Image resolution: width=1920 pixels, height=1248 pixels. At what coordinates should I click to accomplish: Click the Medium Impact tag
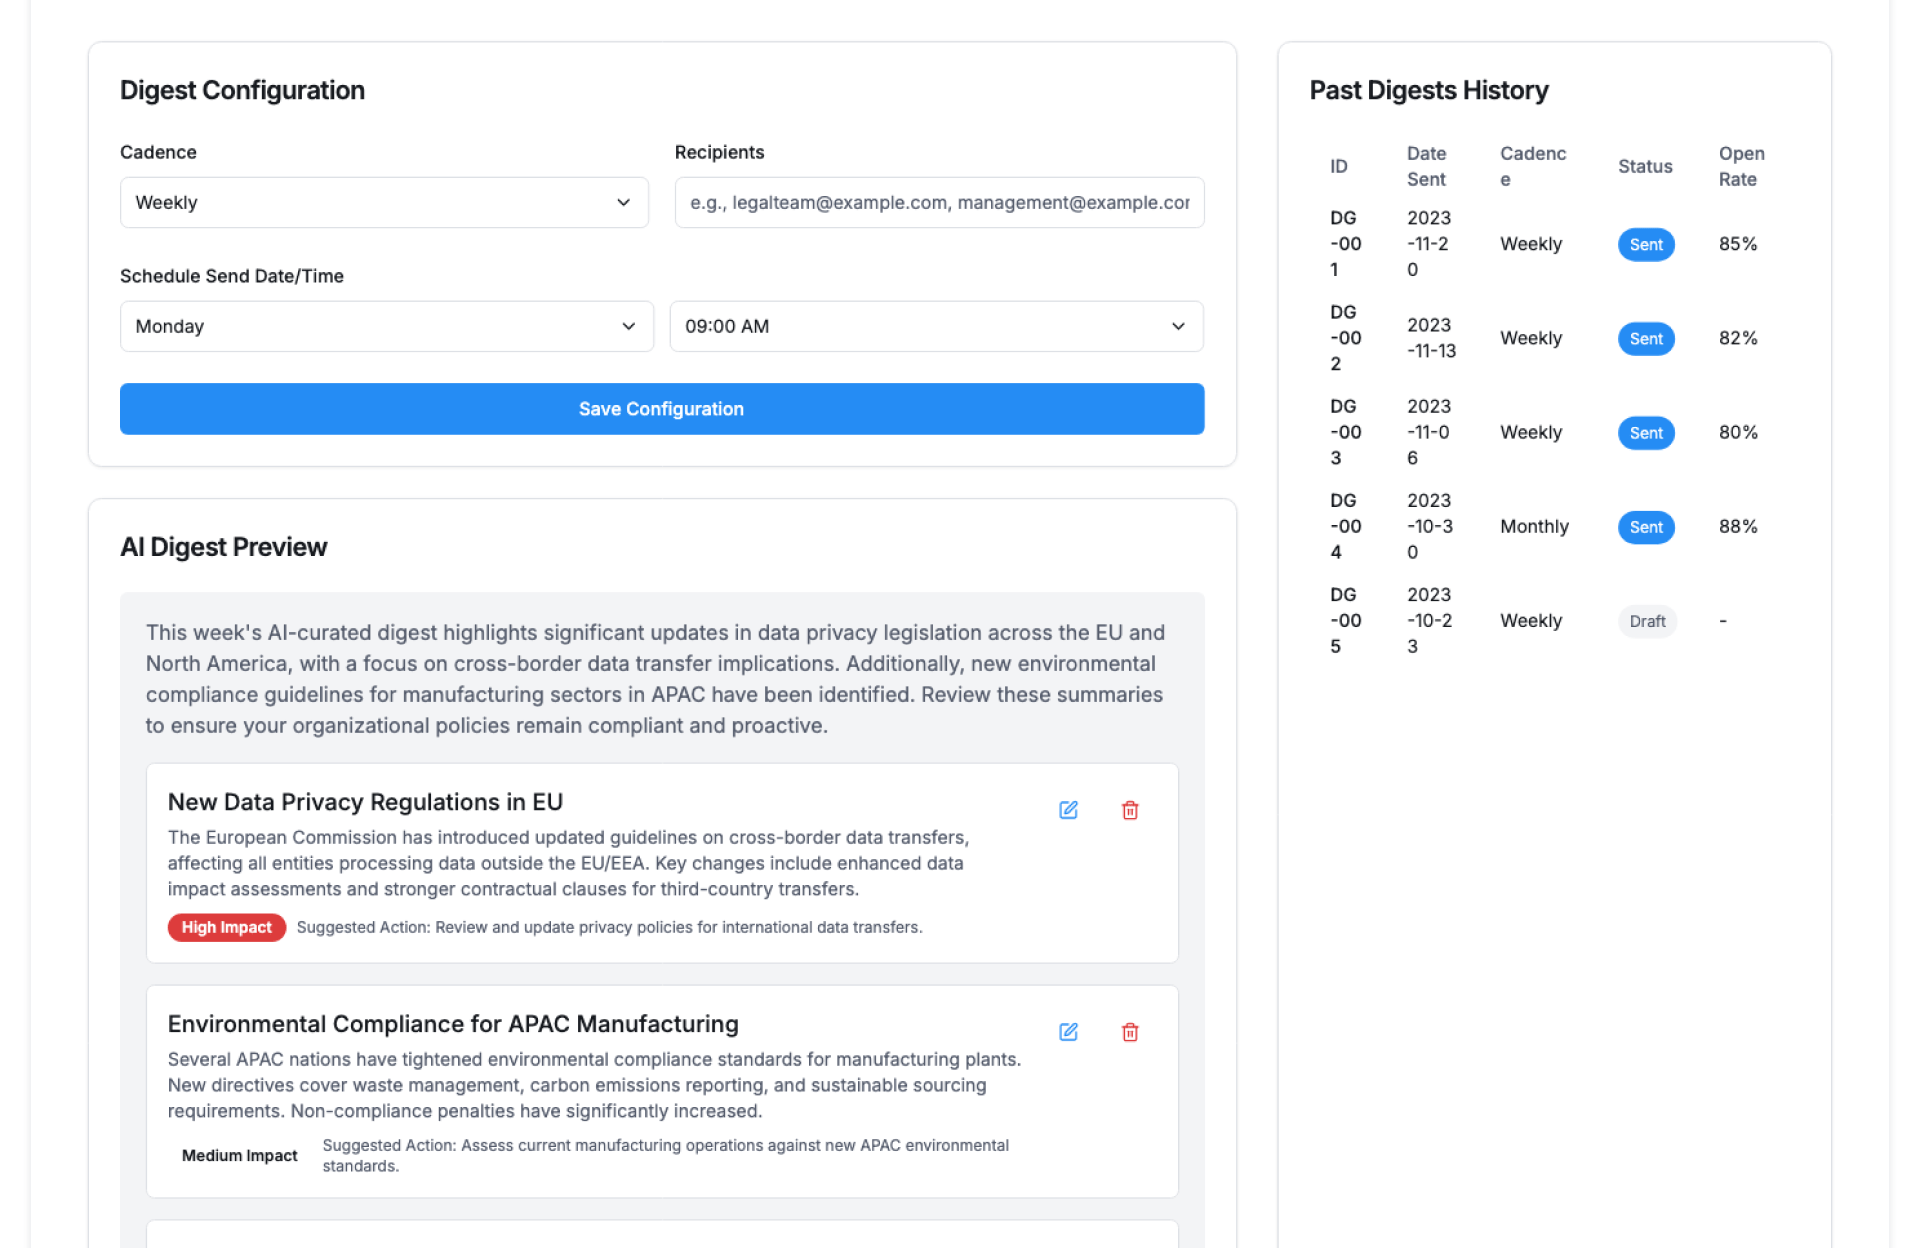pyautogui.click(x=239, y=1156)
